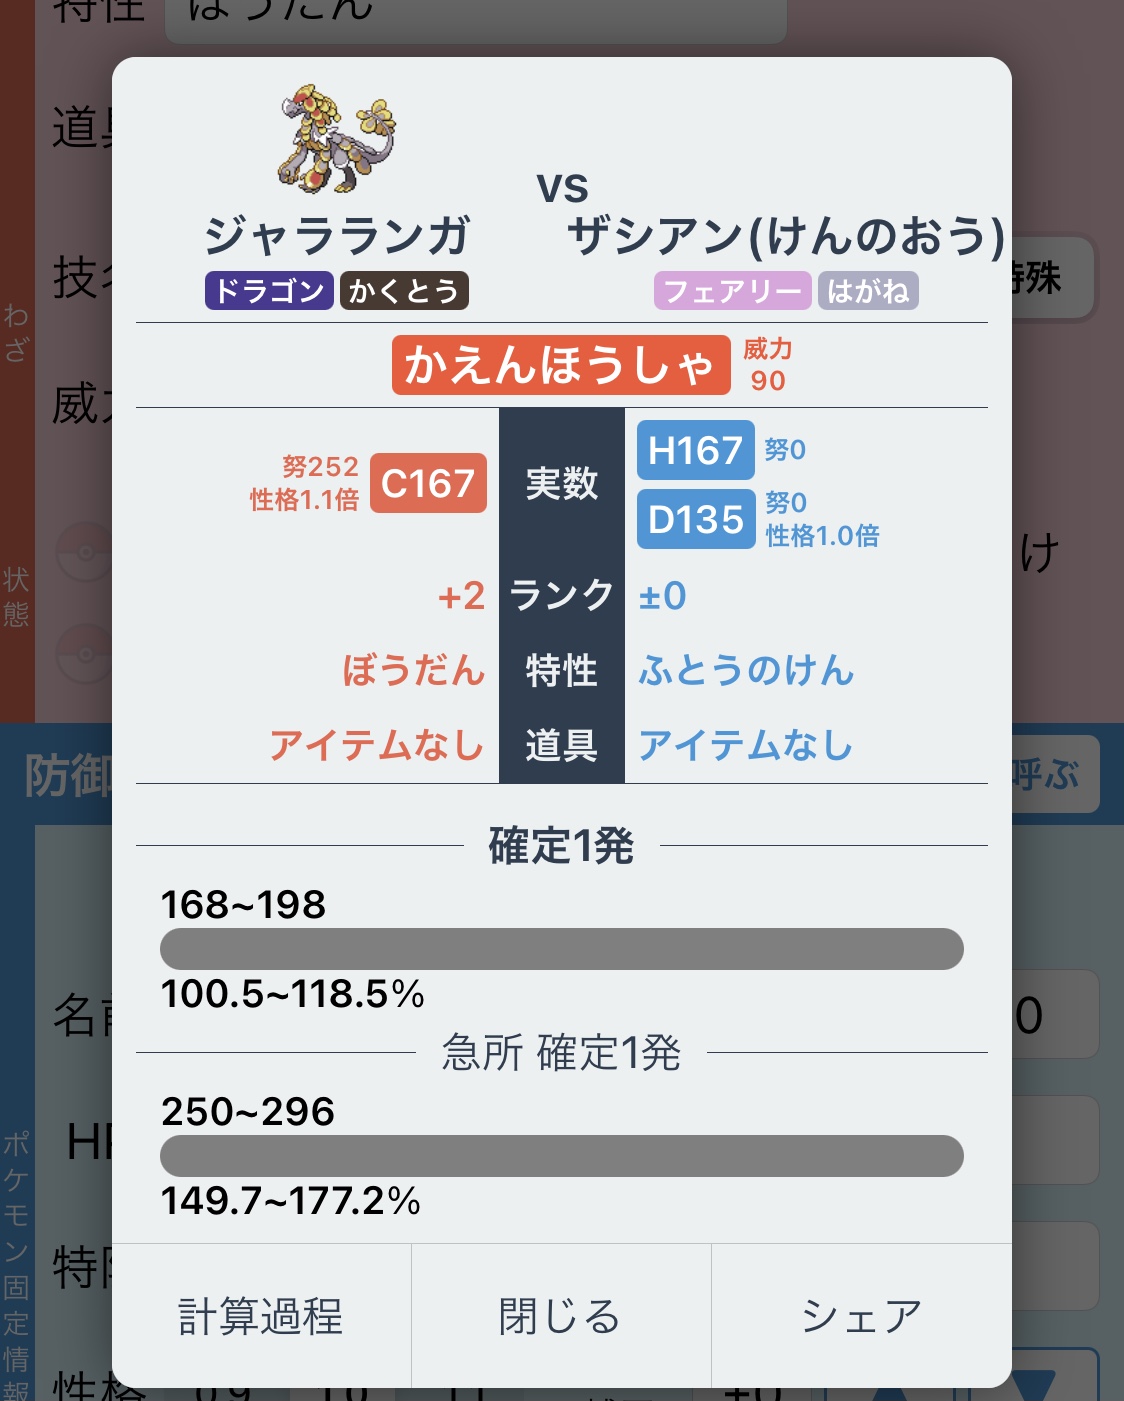Click the critical hit 250~296 damage bar

point(561,1156)
